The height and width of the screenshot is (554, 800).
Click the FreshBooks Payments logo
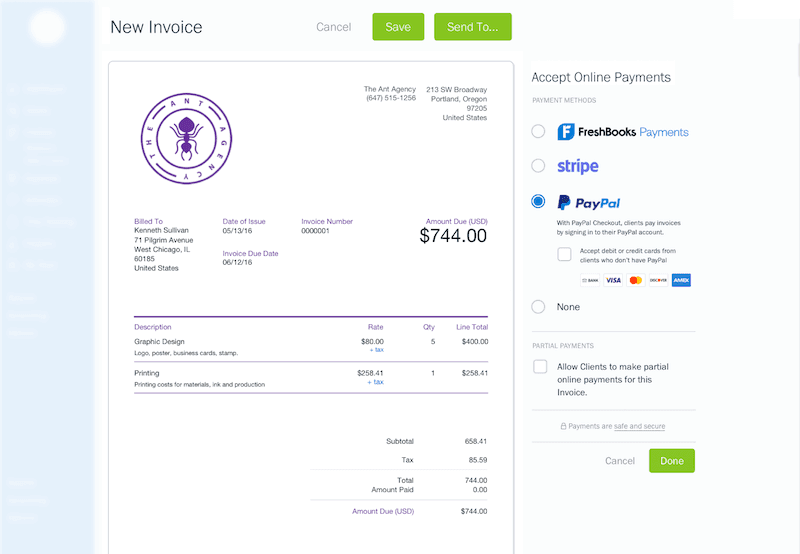[622, 131]
